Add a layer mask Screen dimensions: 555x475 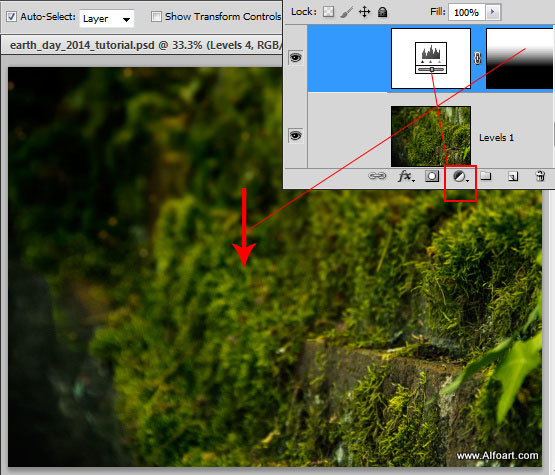[432, 176]
